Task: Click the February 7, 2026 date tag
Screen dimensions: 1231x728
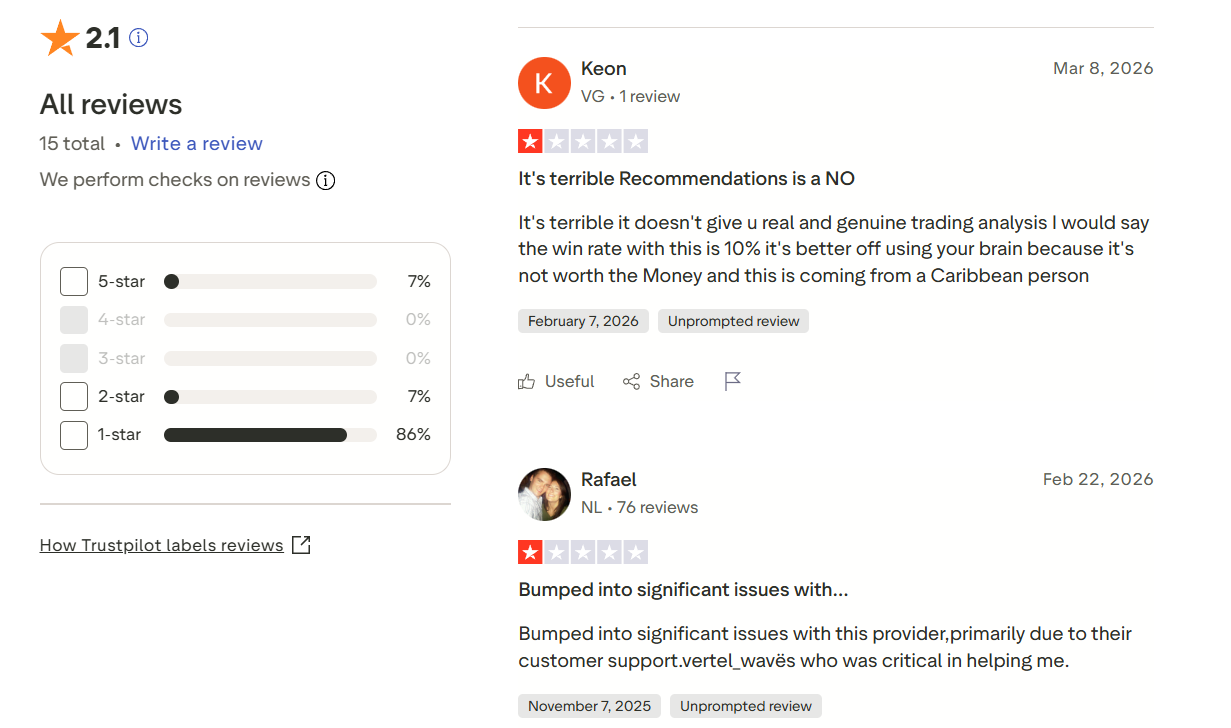Action: tap(583, 321)
